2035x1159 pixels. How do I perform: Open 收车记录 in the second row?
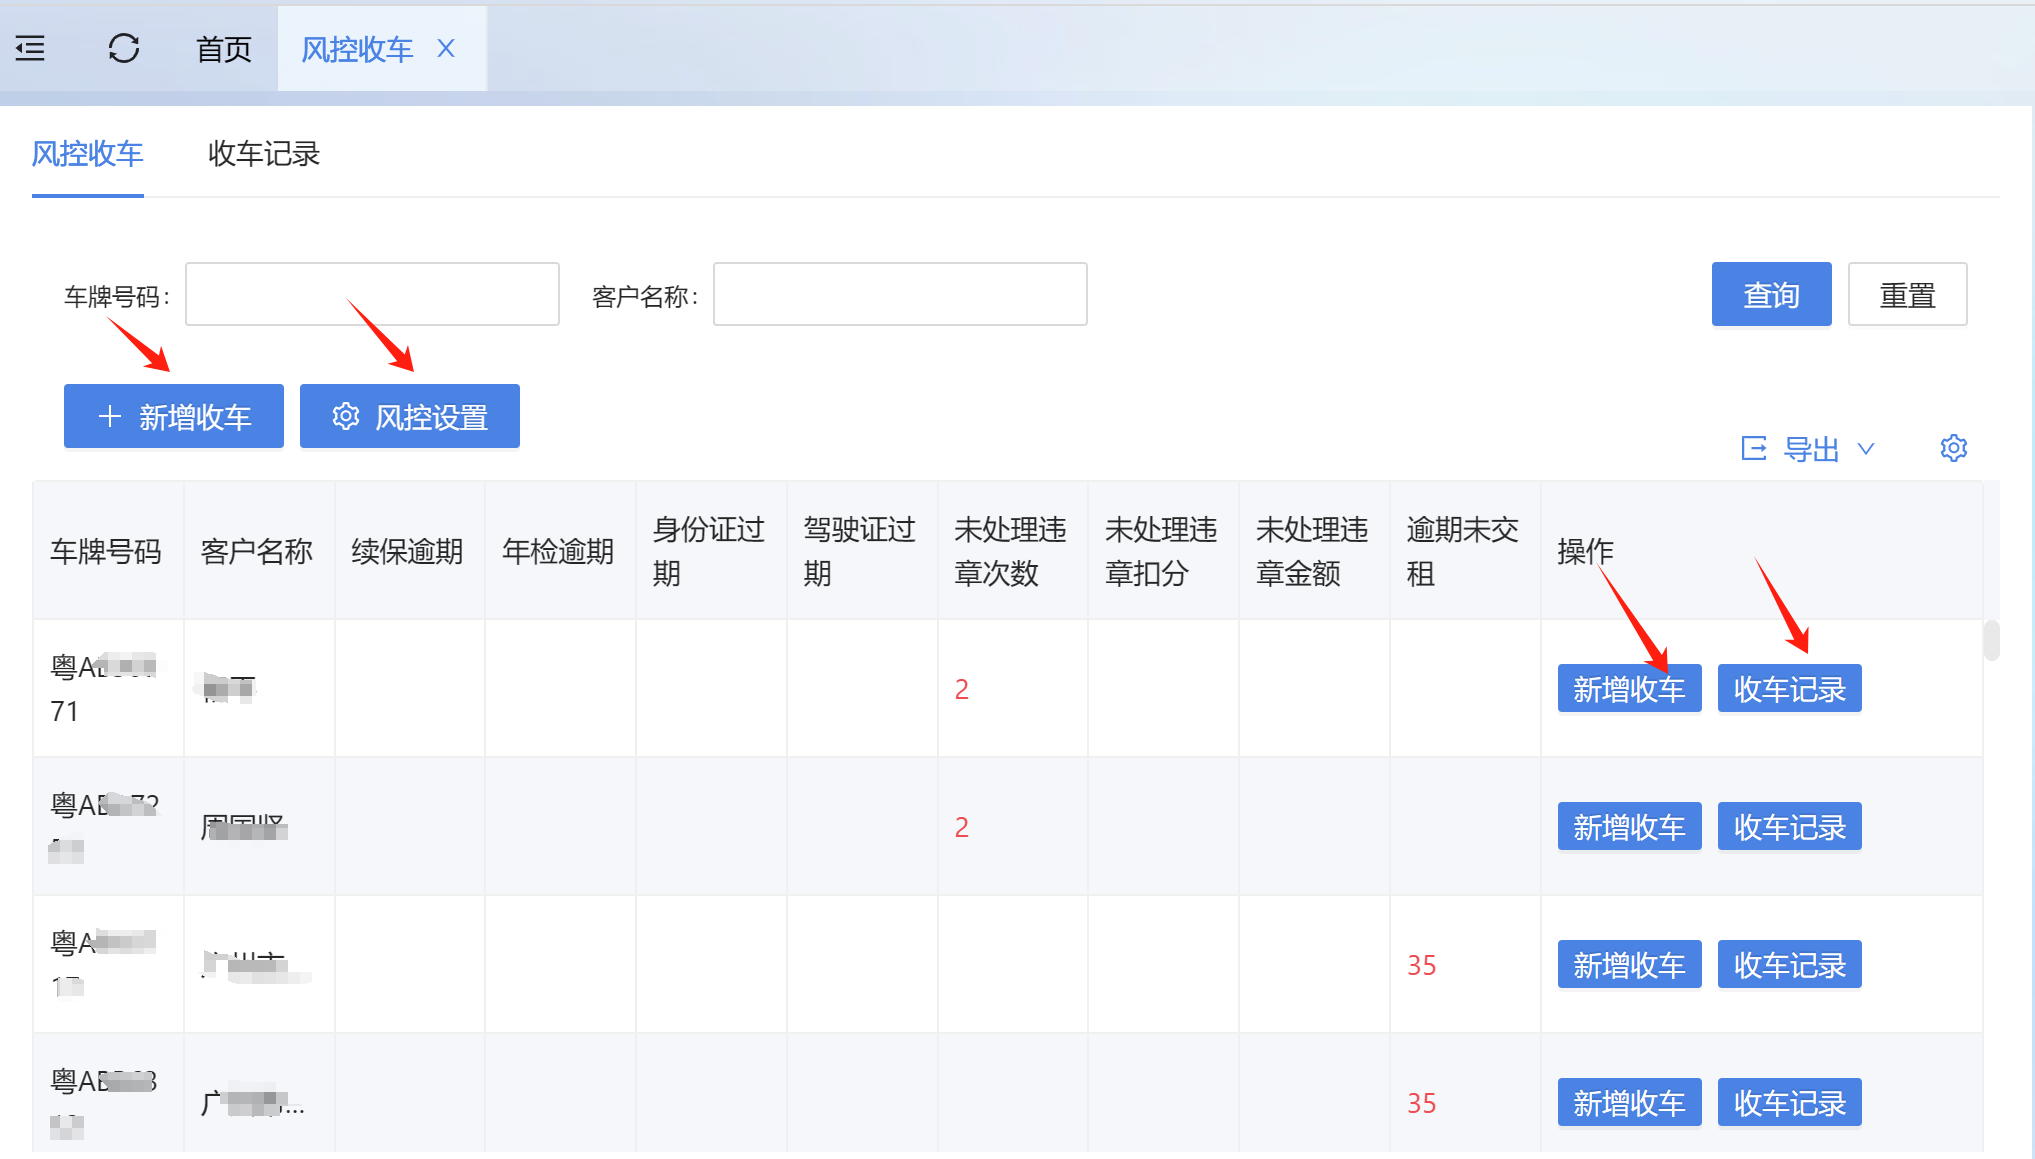1789,827
